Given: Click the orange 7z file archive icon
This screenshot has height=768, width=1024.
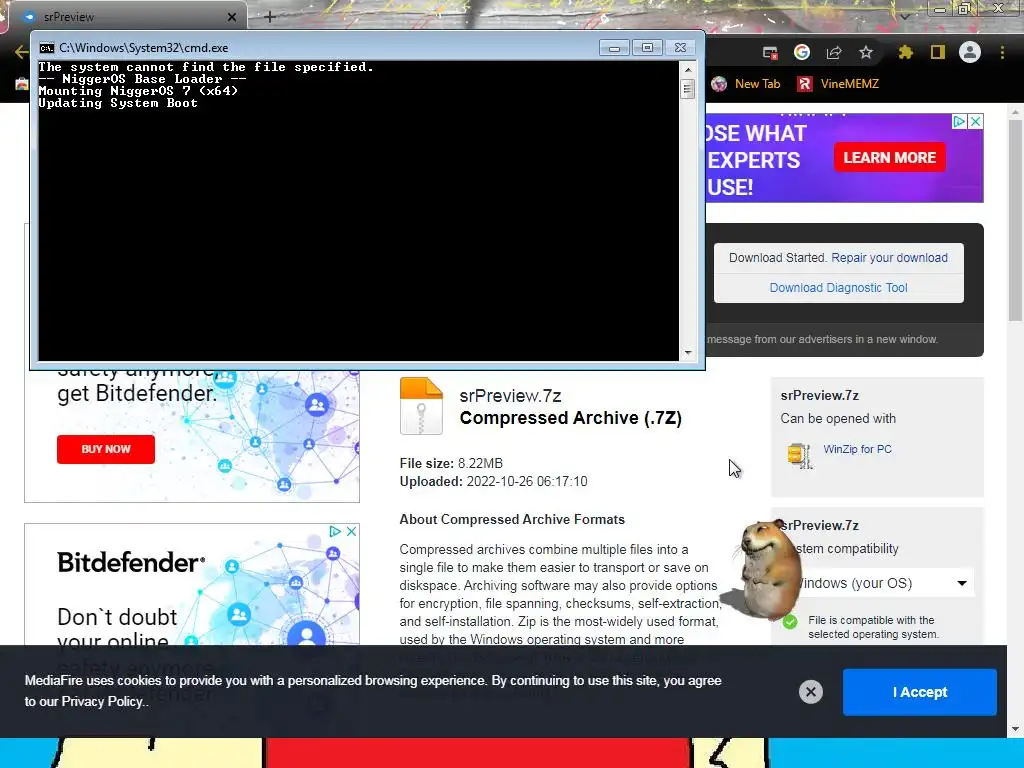Looking at the screenshot, I should click(x=421, y=406).
